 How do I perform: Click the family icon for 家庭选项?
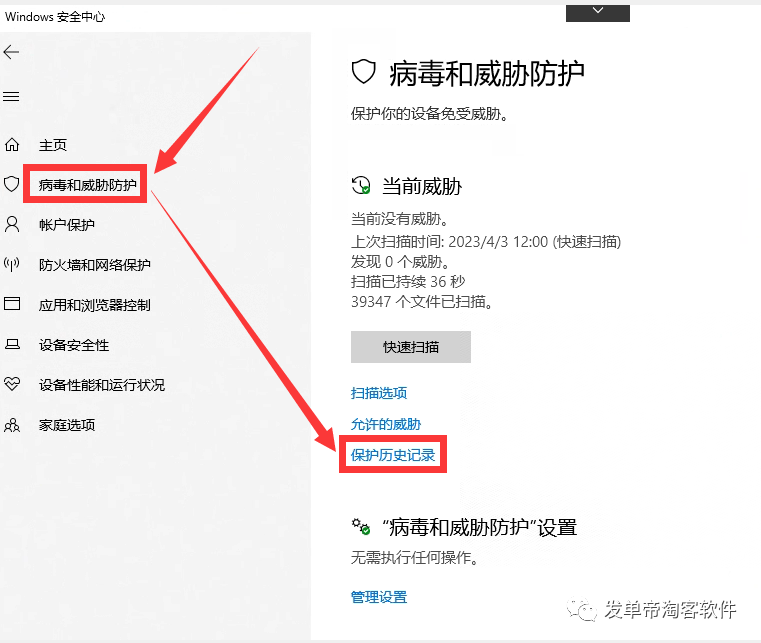pos(12,425)
